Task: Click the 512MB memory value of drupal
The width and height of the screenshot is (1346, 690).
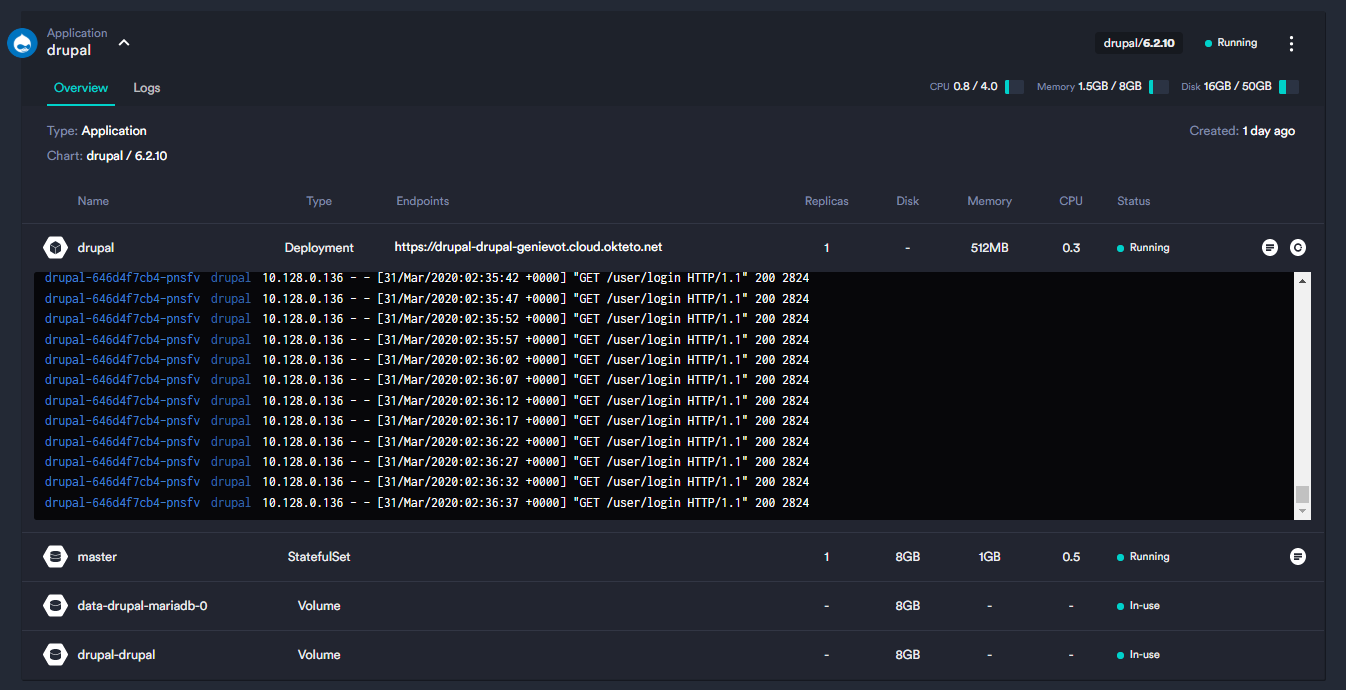Action: point(989,247)
